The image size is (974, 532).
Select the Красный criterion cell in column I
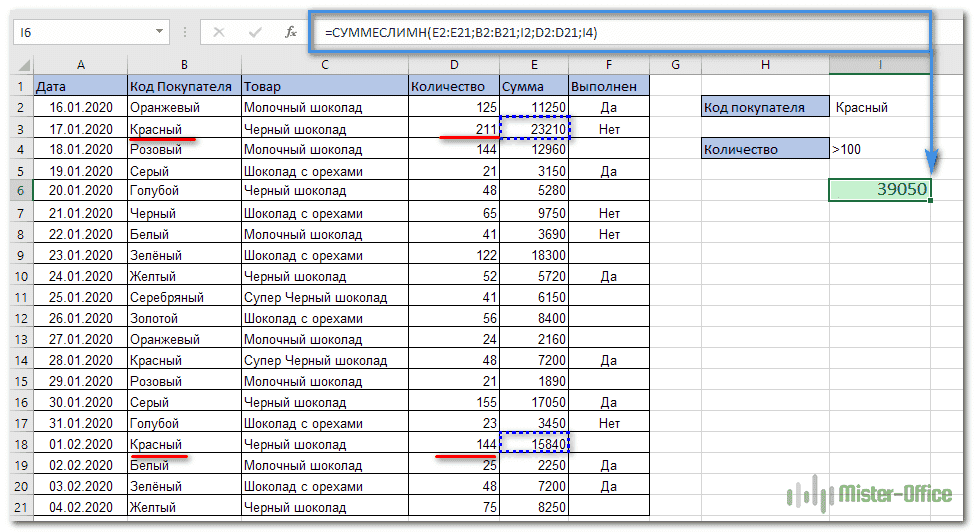(x=879, y=107)
